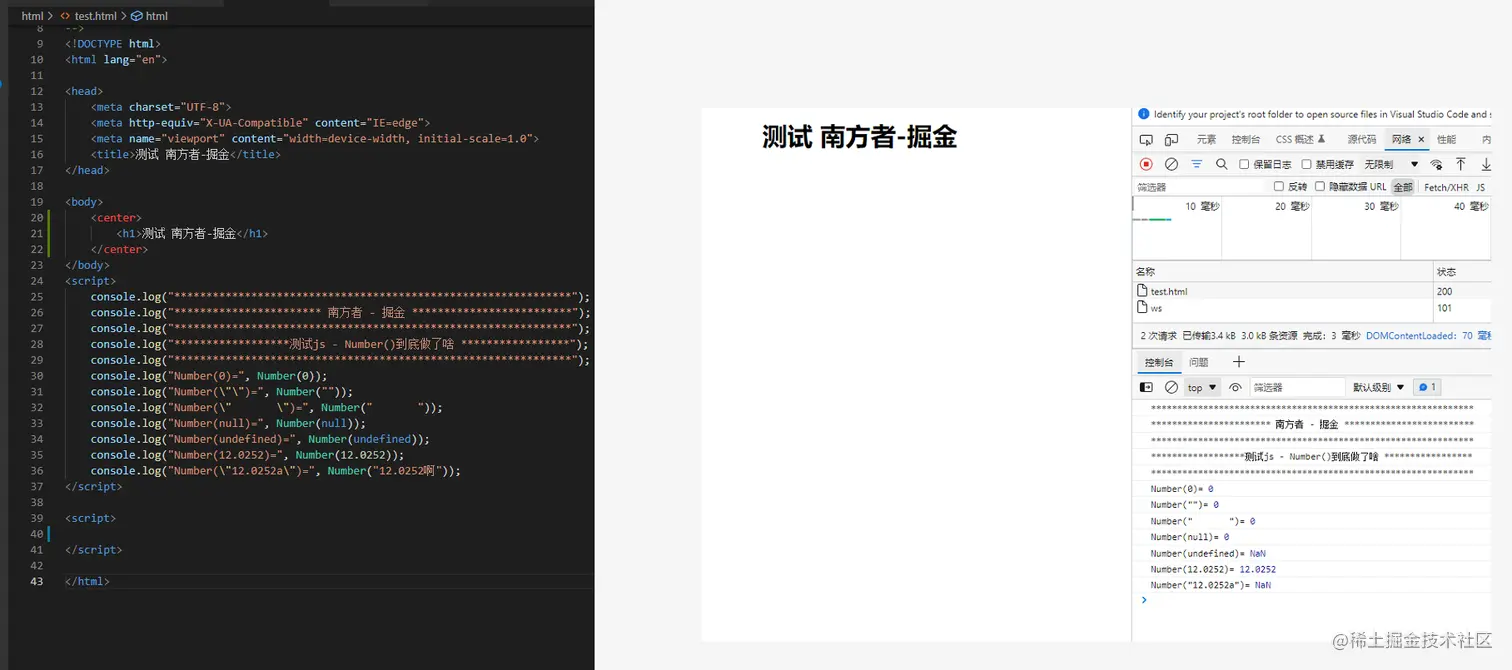Click the 30 毫秒 timeline marker
This screenshot has height=670, width=1512.
coord(1381,206)
